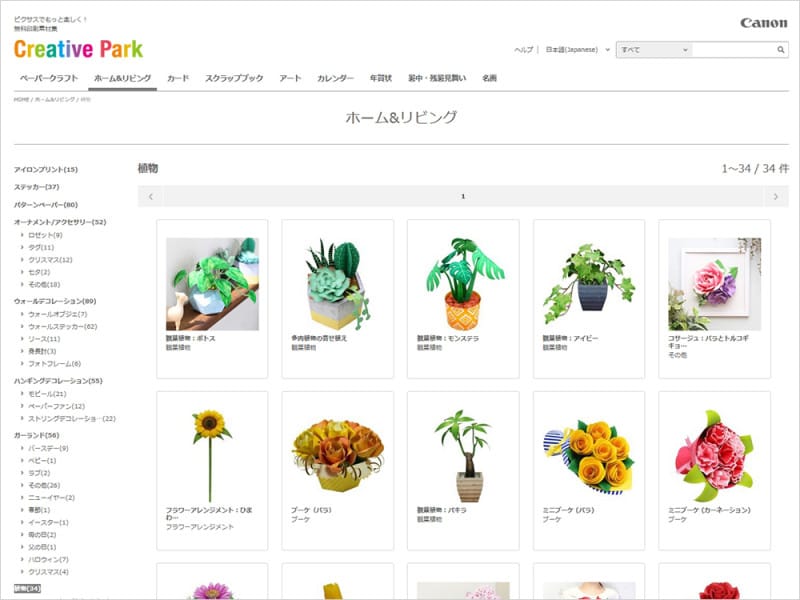Screen dimensions: 800x600
Task: Open the language selector dropdown
Action: pos(577,49)
